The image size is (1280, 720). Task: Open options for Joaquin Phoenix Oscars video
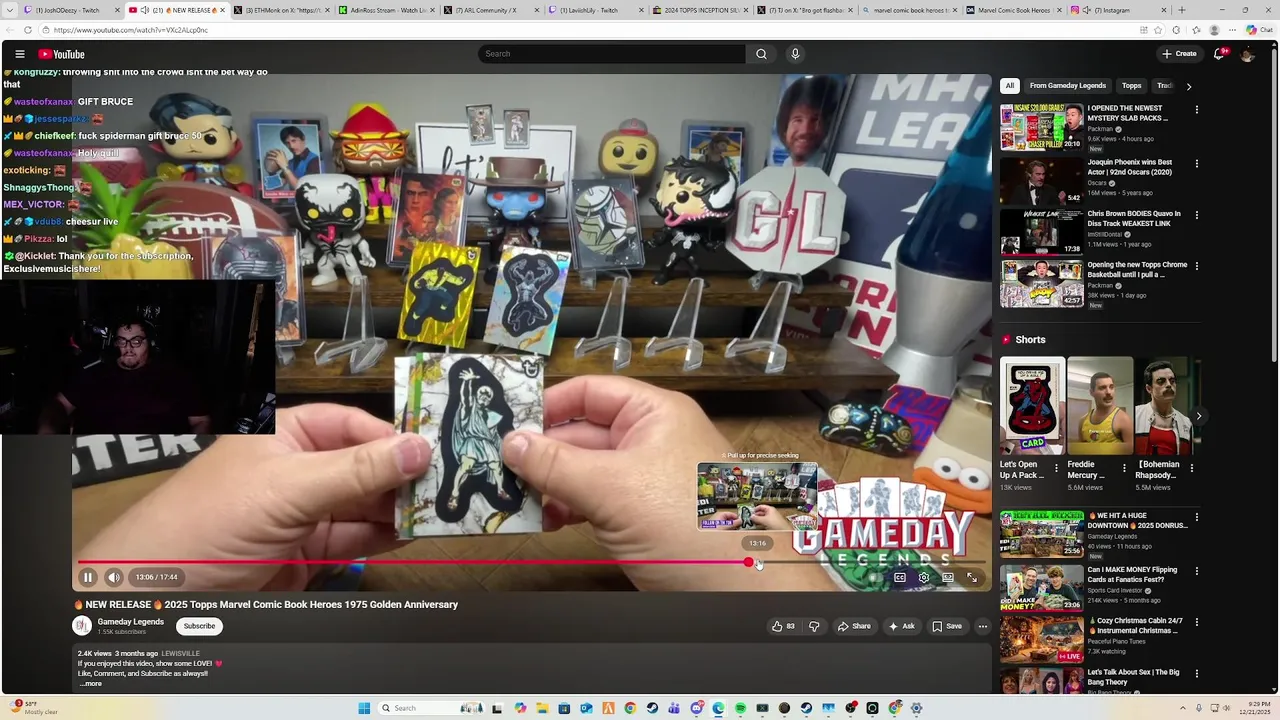click(x=1197, y=164)
